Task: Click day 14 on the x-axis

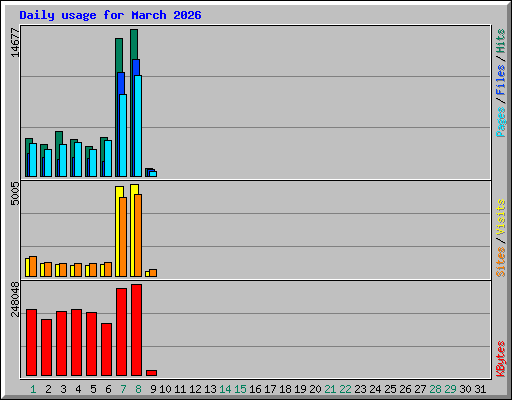Action: (225, 389)
